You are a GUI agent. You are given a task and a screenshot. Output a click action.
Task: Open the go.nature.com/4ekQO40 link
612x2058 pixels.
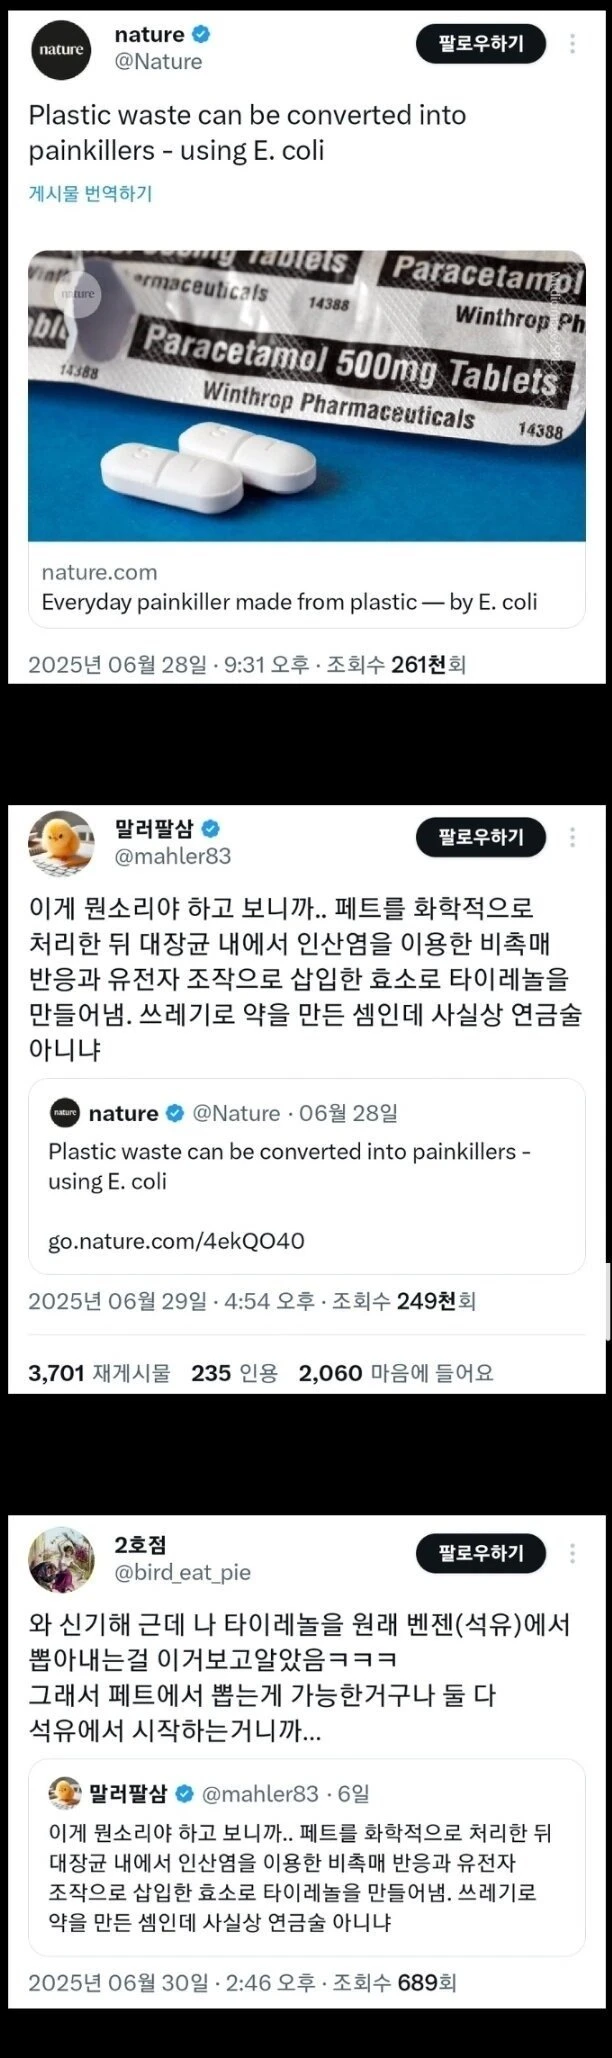pos(176,1241)
